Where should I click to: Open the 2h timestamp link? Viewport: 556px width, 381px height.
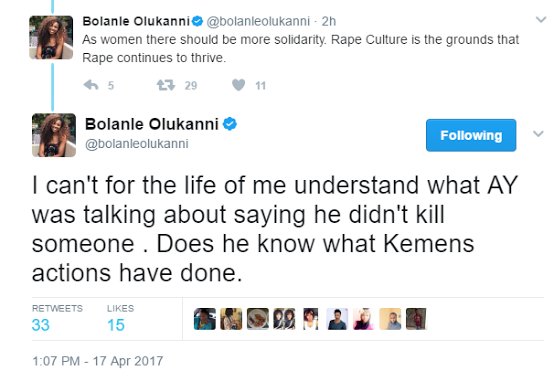tap(329, 21)
